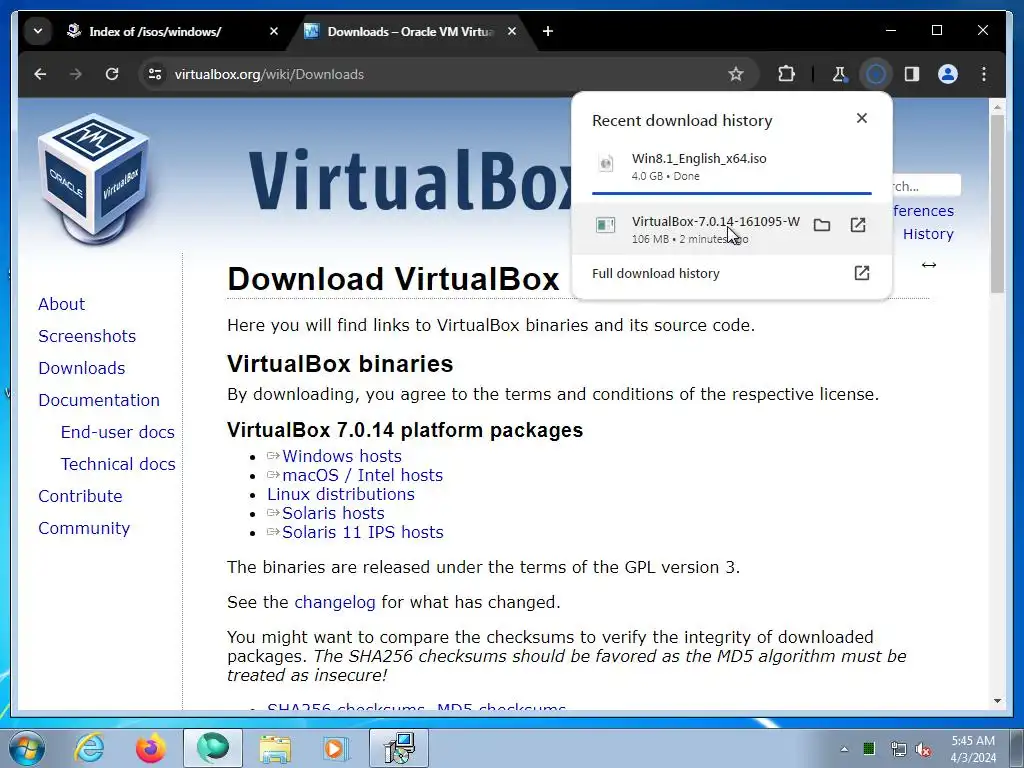Open the Contribute sidebar link

tap(80, 496)
